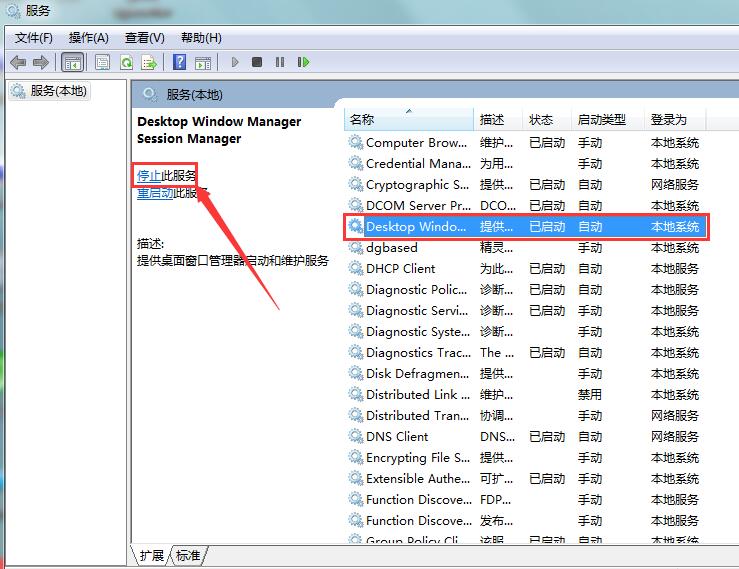Image resolution: width=739 pixels, height=569 pixels.
Task: Click gear icon beside dgbased
Action: tap(355, 247)
